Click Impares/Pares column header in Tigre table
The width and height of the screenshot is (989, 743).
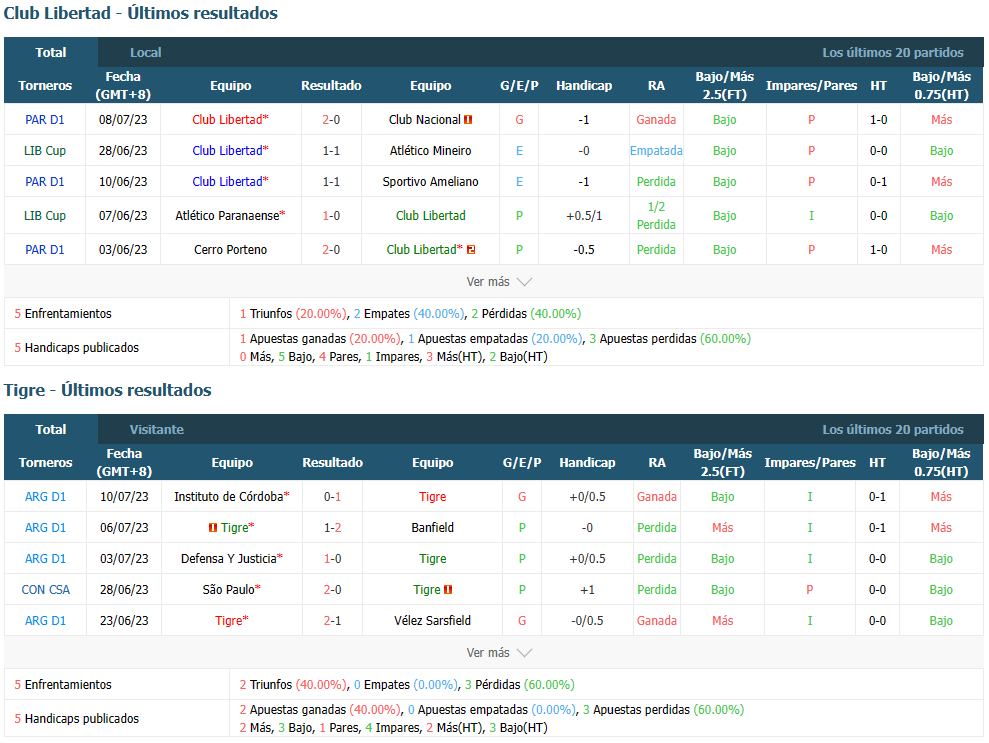(x=810, y=462)
